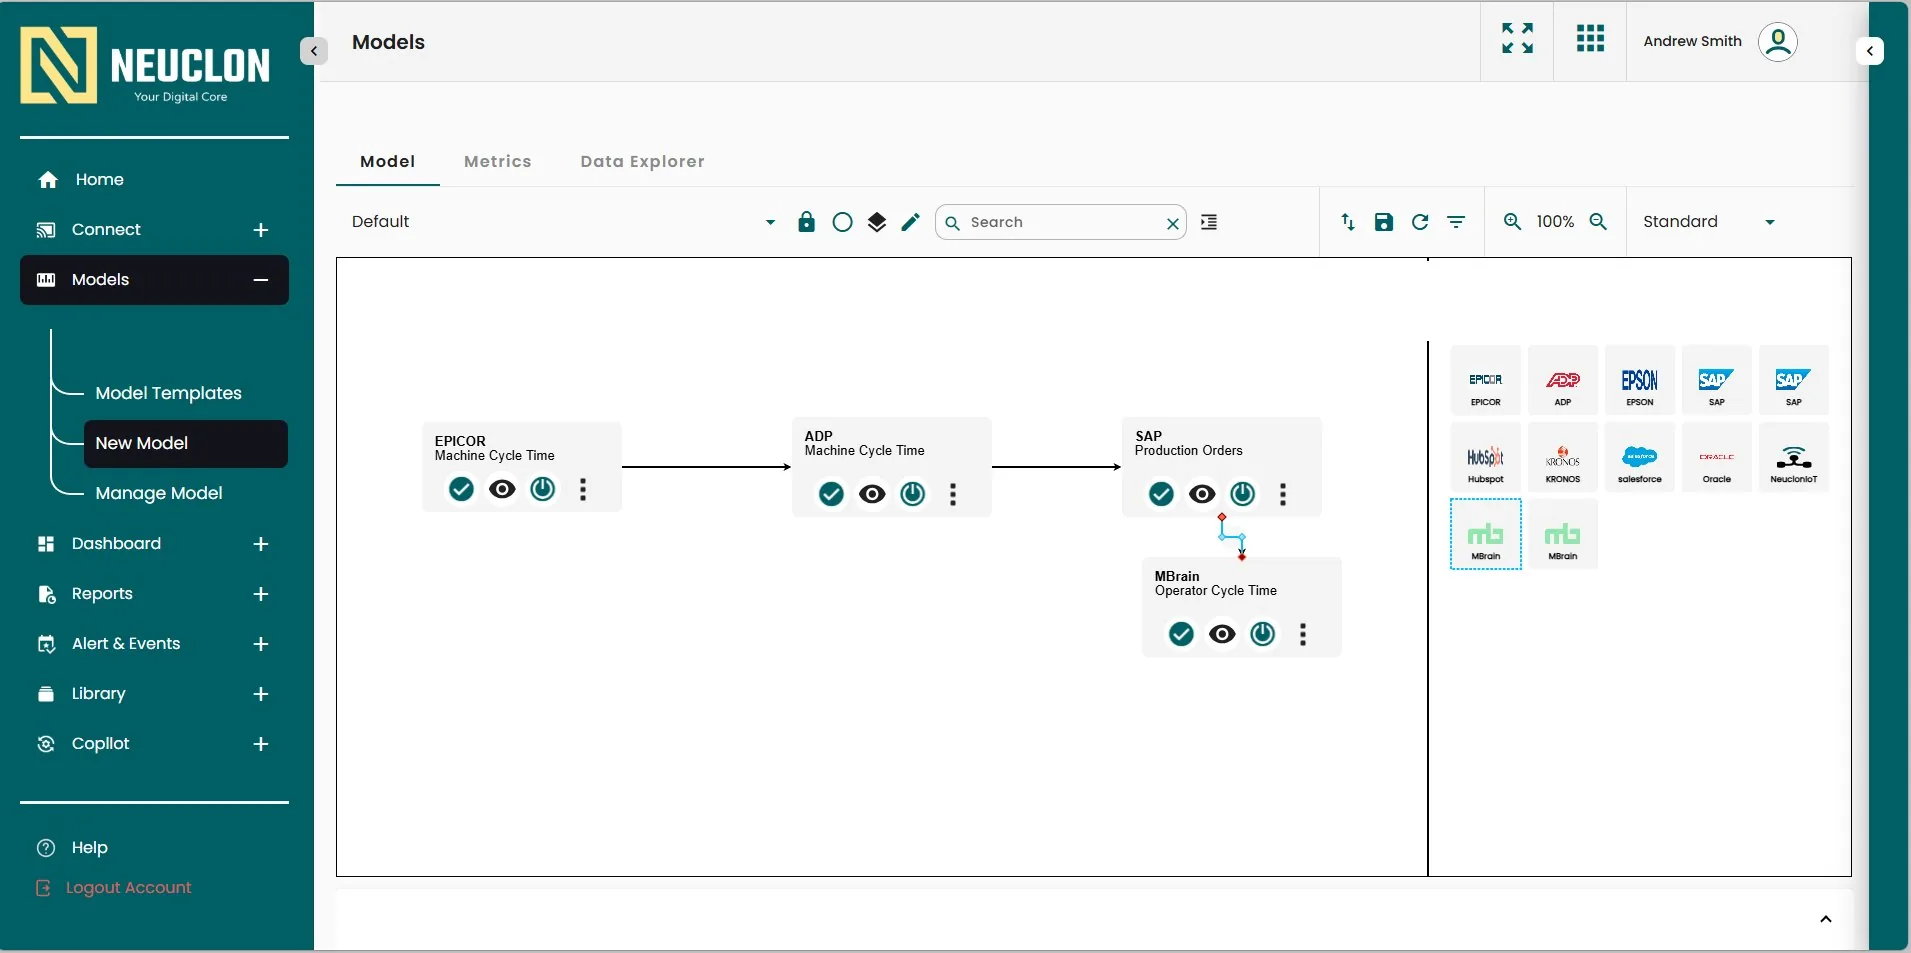Toggle ADP node check mark
Screen dimensions: 1911x953
point(831,494)
